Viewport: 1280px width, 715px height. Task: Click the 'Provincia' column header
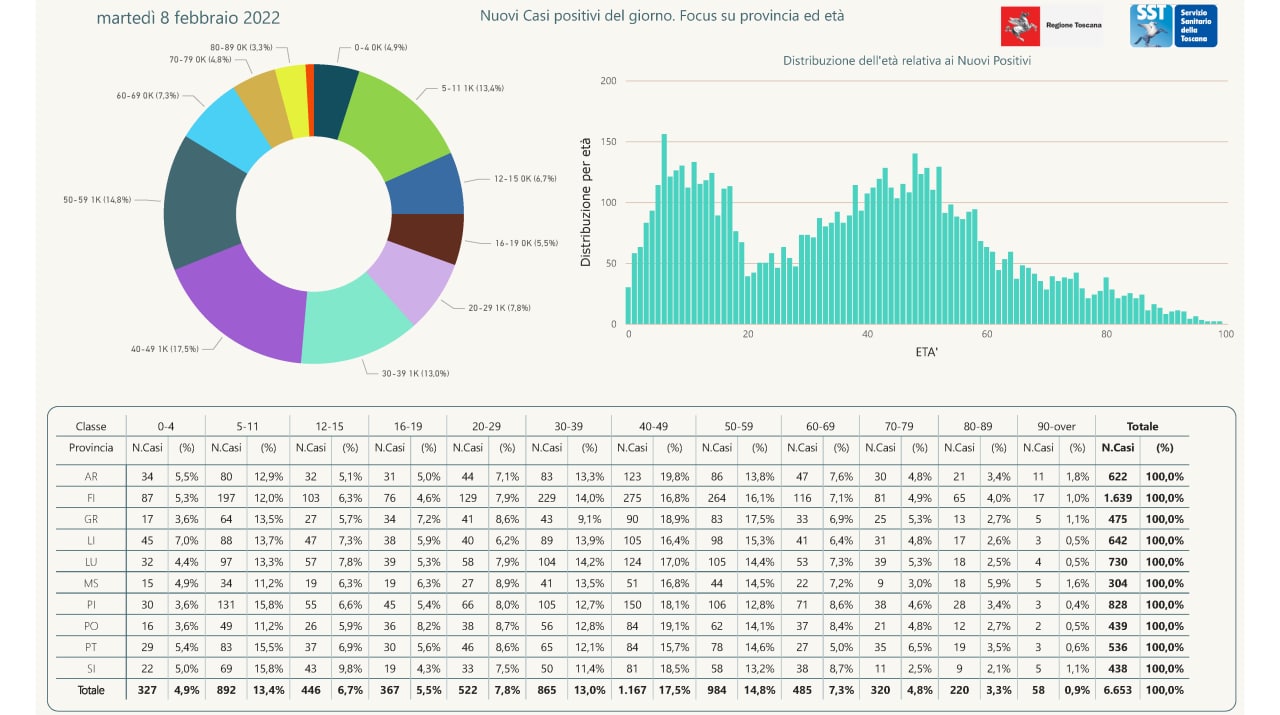(x=91, y=447)
